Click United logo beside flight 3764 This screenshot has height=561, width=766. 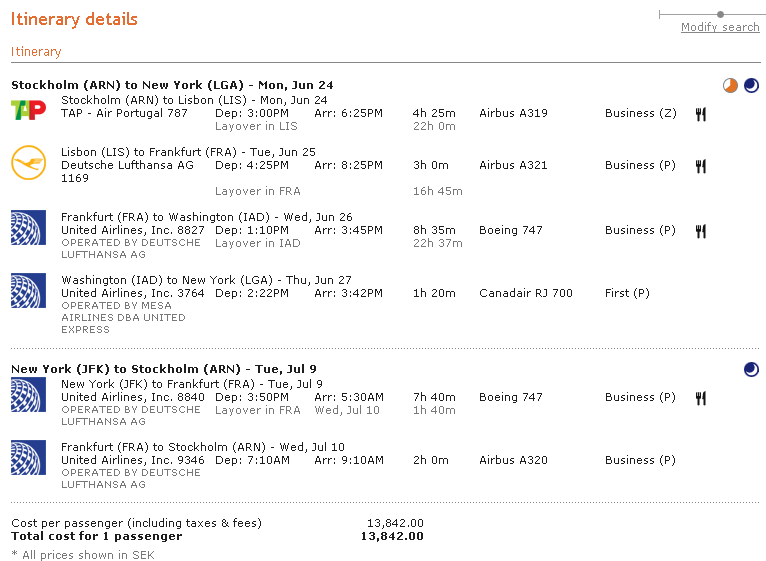pos(28,291)
